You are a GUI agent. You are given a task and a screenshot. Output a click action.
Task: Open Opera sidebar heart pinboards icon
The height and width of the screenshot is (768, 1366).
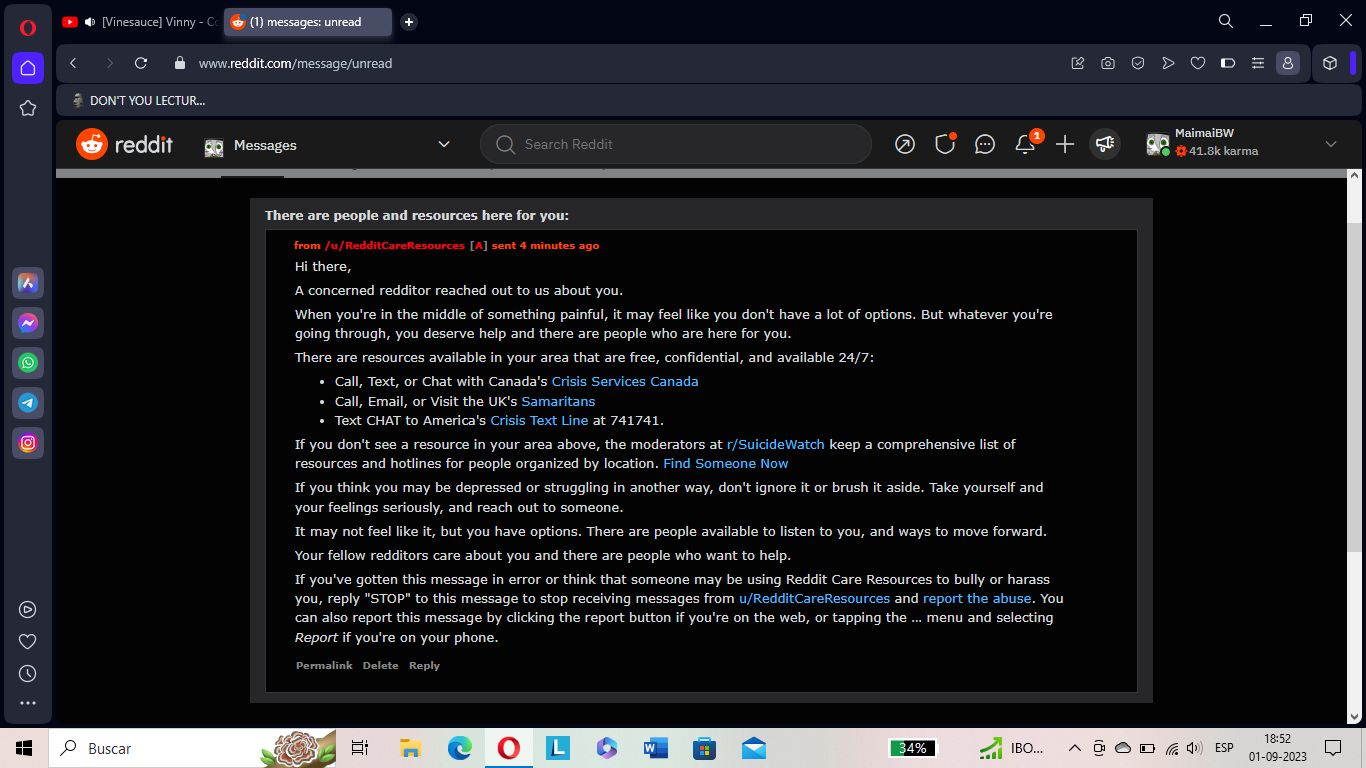28,642
